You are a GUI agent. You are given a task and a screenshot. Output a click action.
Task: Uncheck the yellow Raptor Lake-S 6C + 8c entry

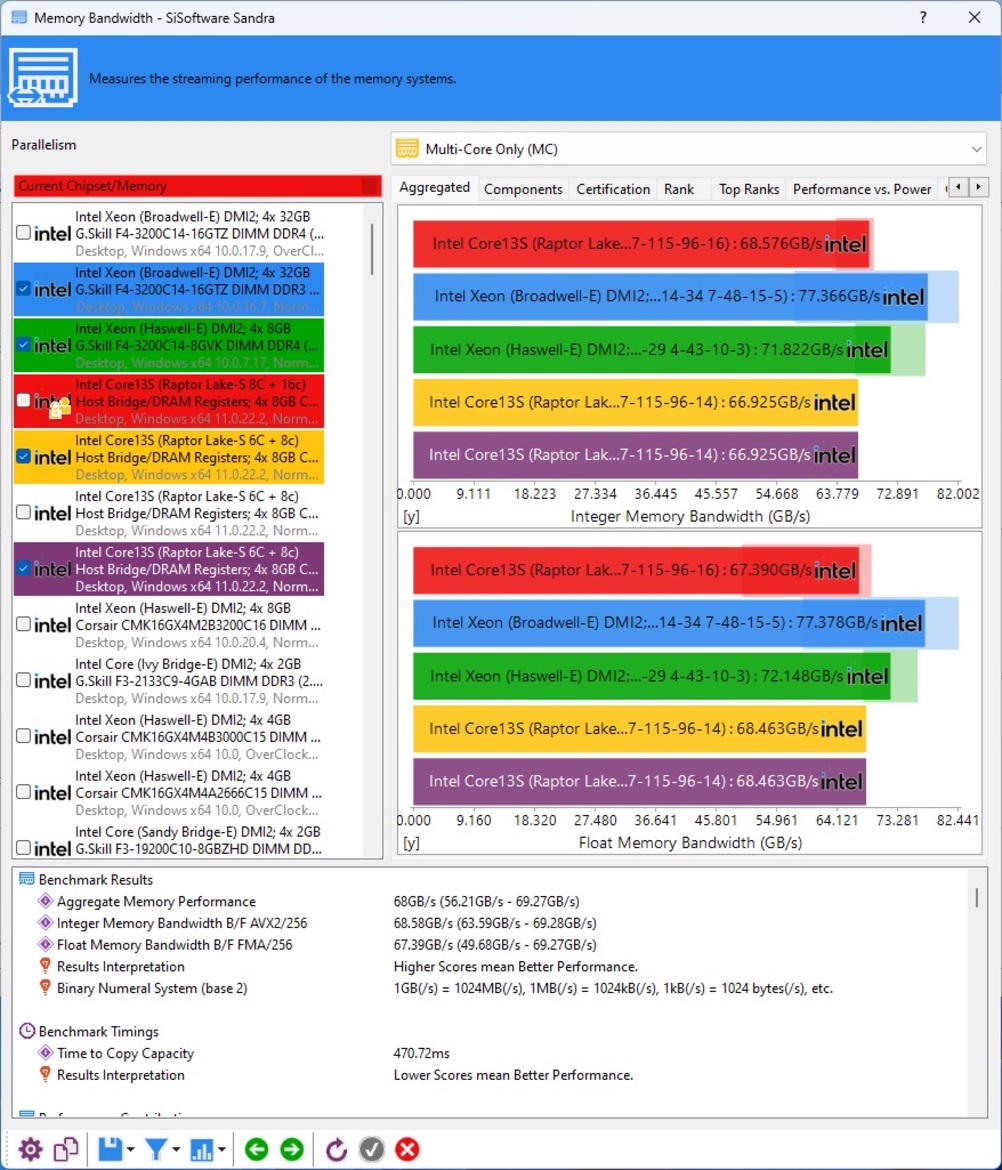click(23, 456)
